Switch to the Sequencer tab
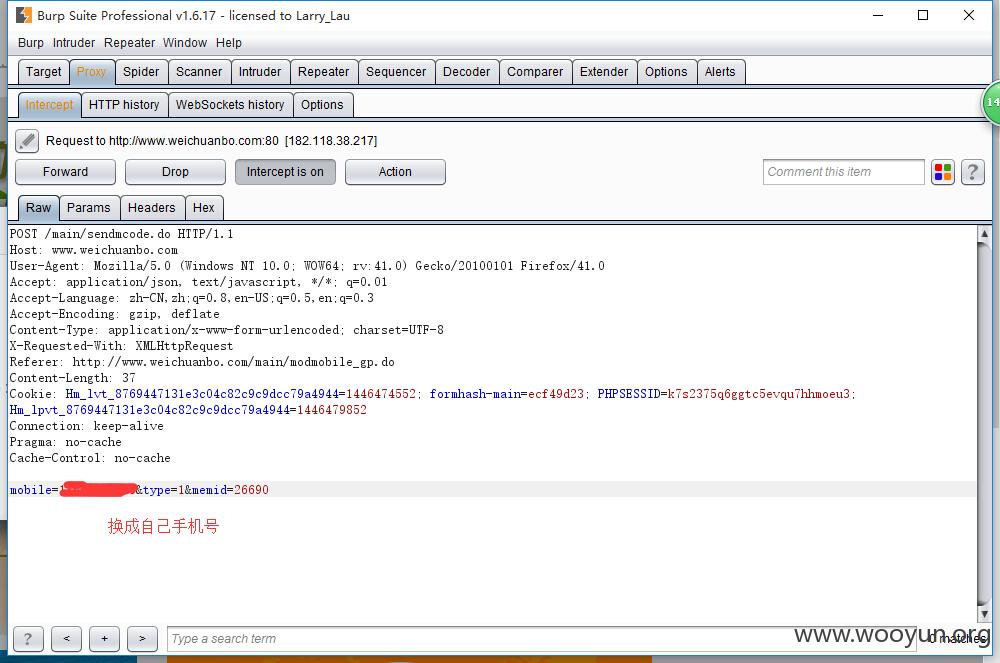 (x=396, y=72)
